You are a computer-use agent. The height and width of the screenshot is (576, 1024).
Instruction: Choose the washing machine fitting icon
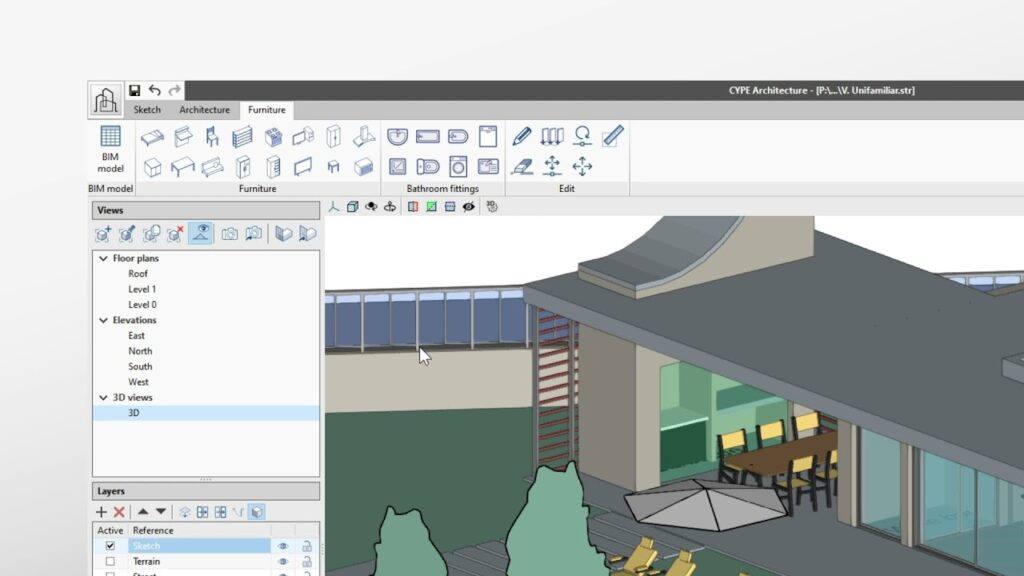click(x=458, y=167)
